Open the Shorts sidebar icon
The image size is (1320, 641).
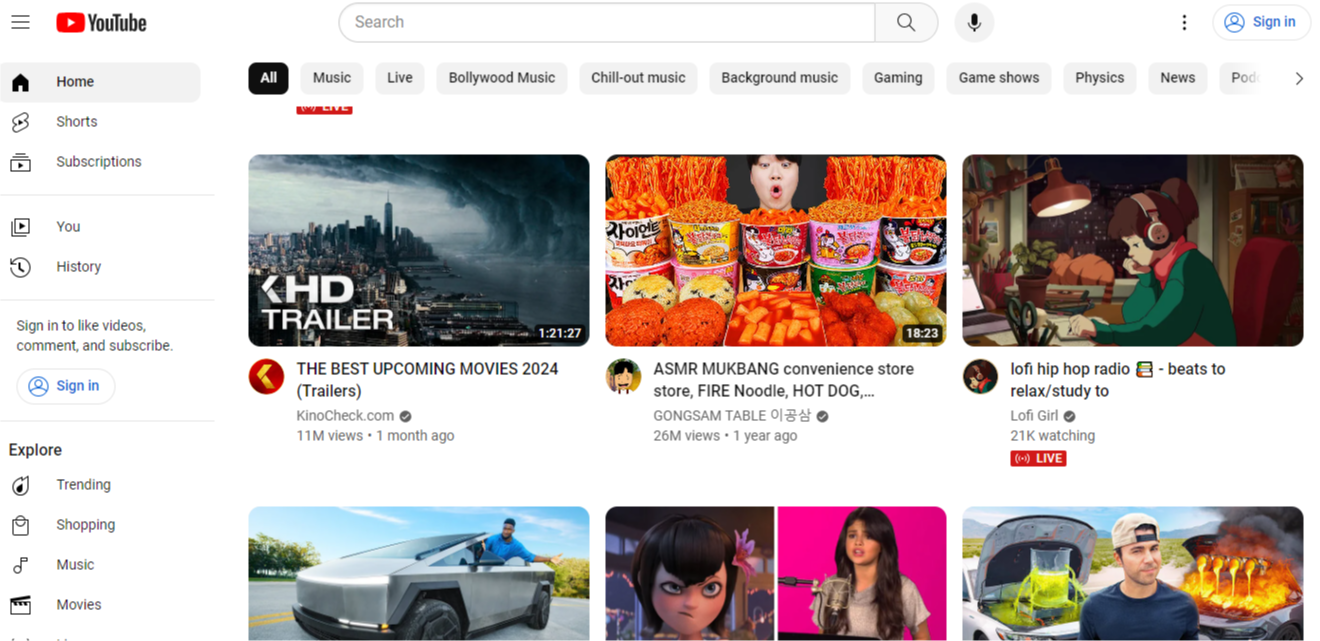(x=21, y=122)
